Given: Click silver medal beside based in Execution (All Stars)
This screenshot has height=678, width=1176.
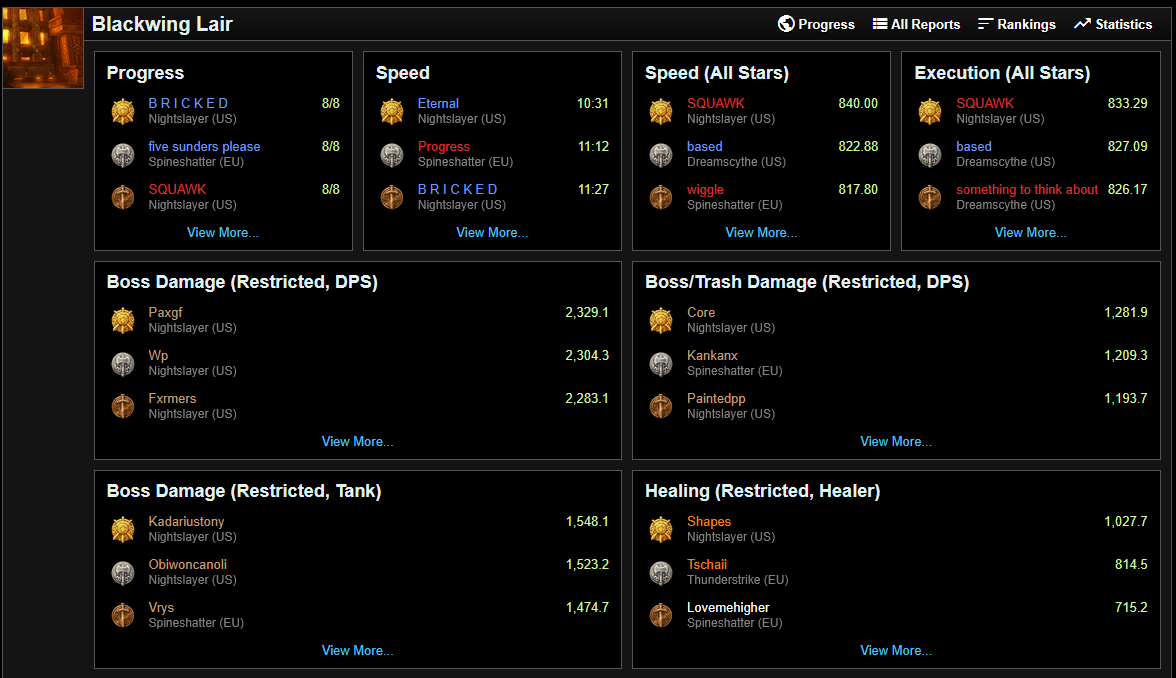Looking at the screenshot, I should tap(931, 154).
